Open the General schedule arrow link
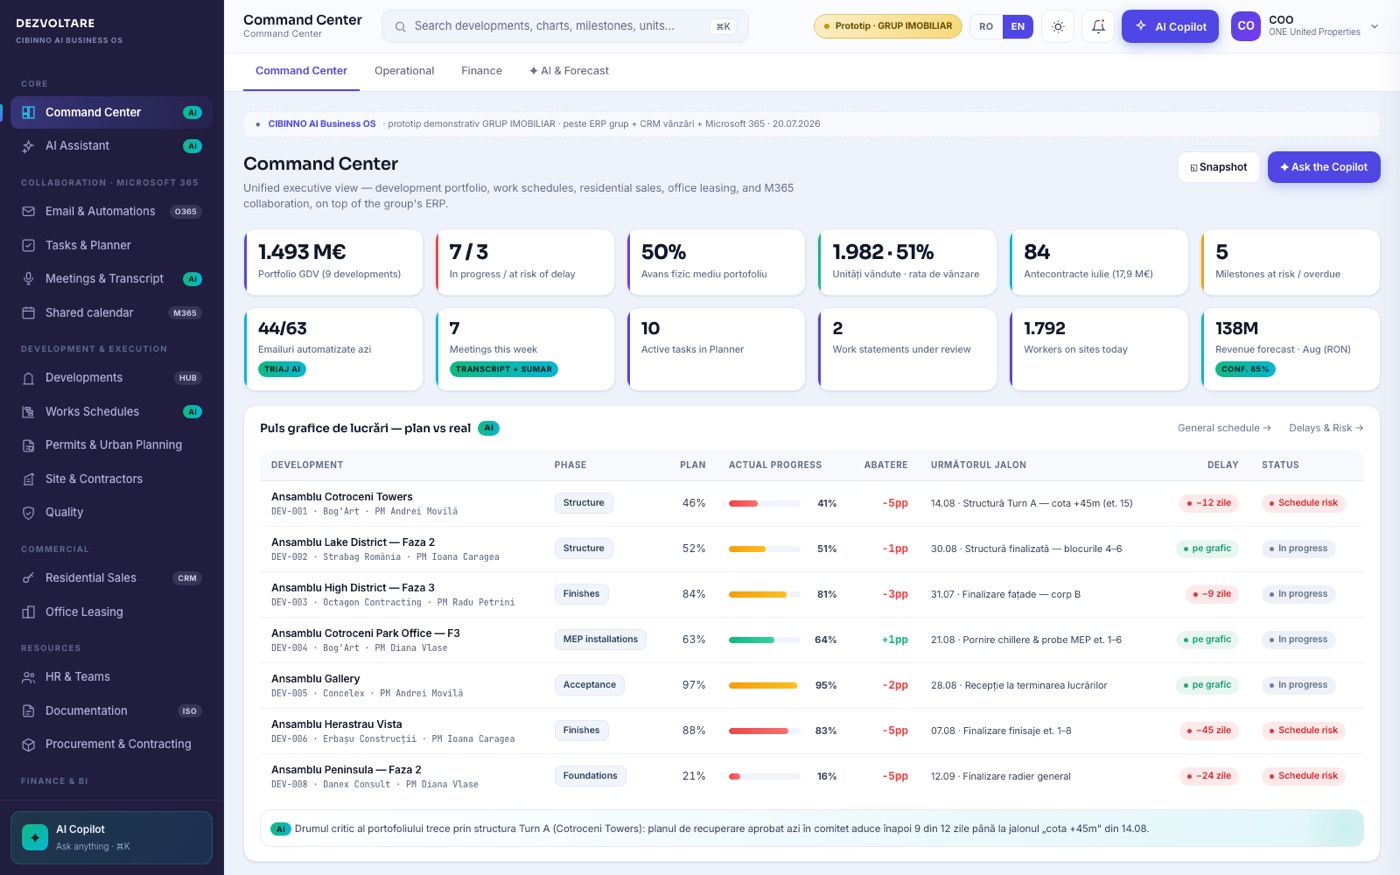The image size is (1400, 875). (1224, 428)
